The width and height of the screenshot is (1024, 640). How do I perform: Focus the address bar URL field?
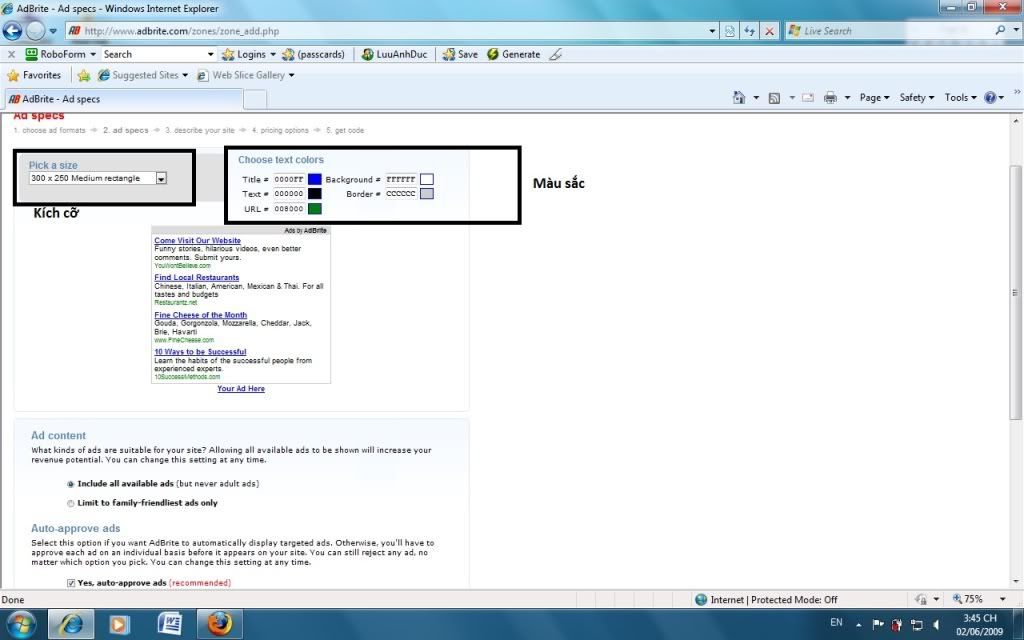[385, 31]
